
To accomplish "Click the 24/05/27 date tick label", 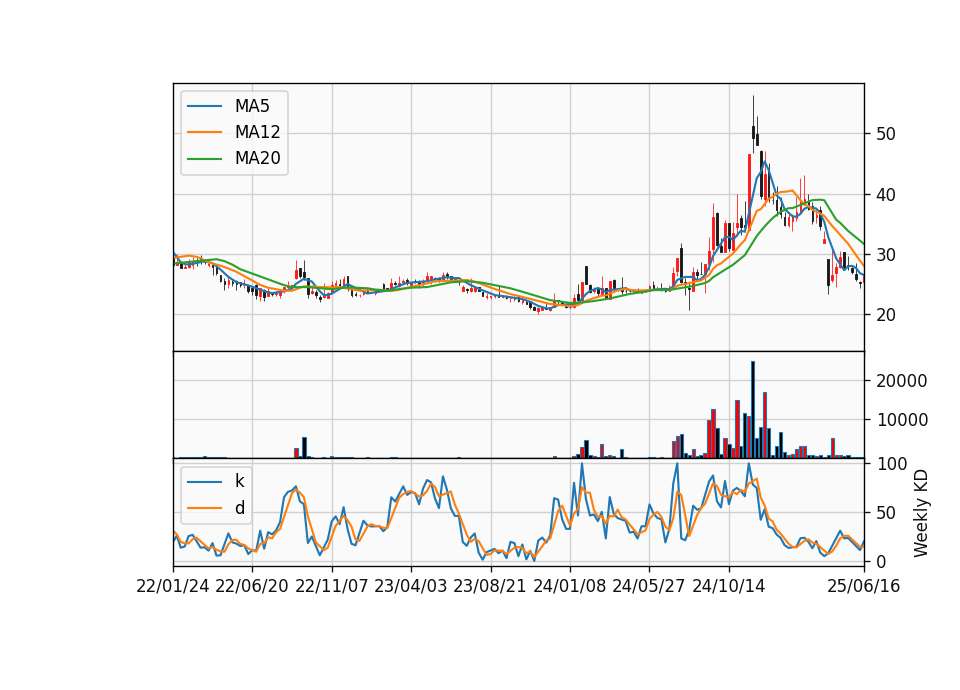I will click(x=649, y=587).
